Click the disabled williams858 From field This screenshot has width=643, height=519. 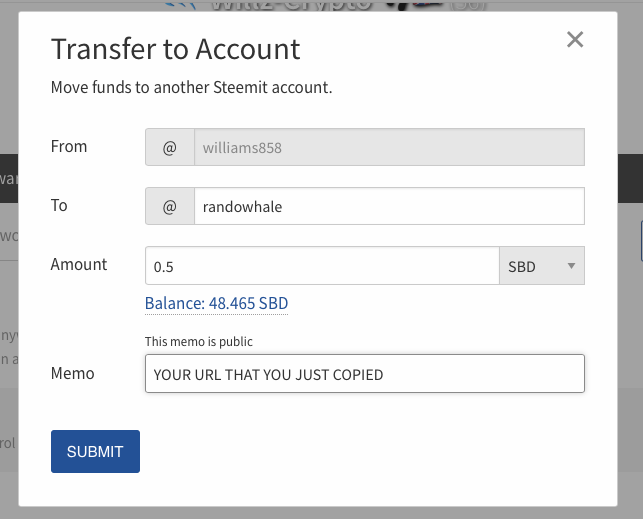tap(388, 147)
